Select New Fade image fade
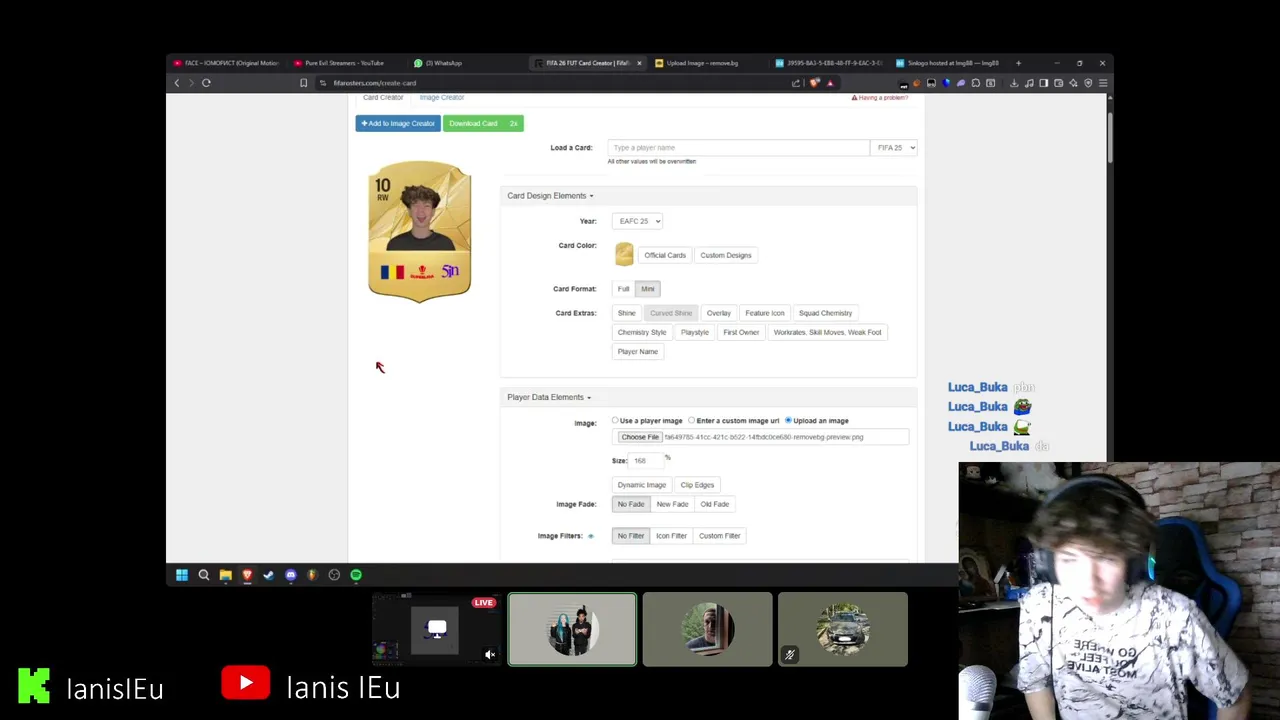Image resolution: width=1280 pixels, height=720 pixels. (672, 504)
